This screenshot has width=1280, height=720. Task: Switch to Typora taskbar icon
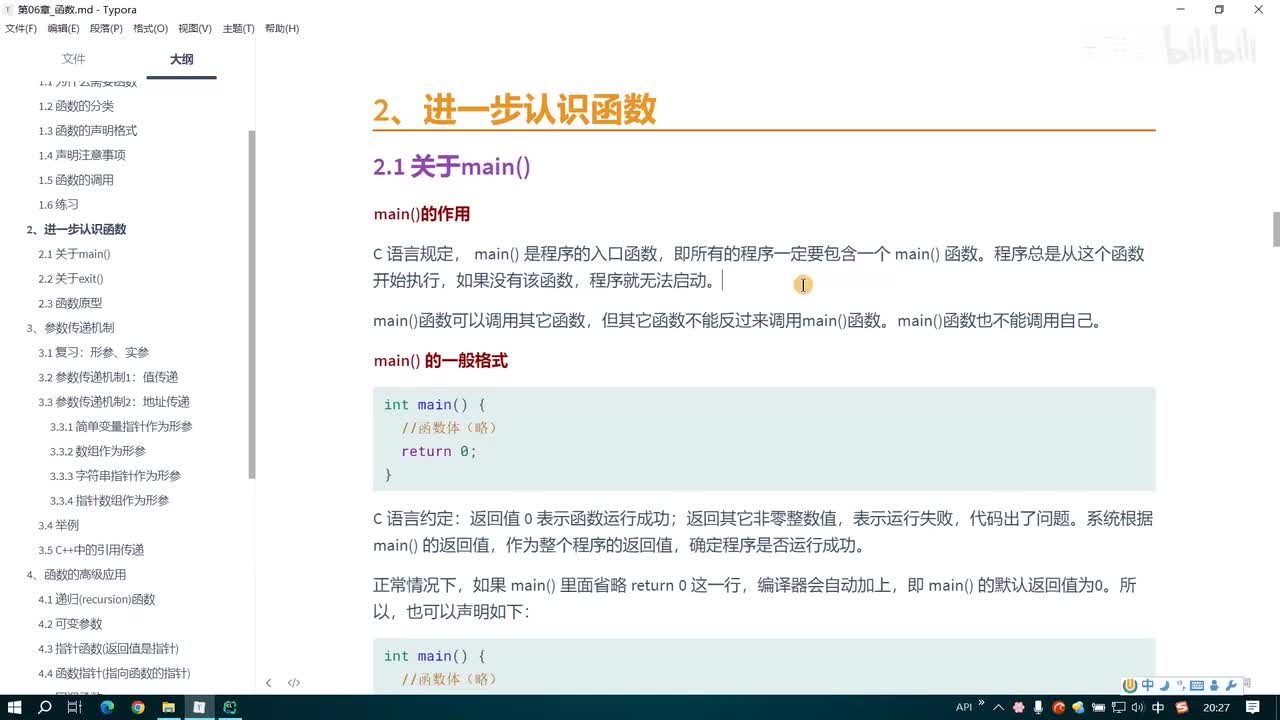[199, 707]
